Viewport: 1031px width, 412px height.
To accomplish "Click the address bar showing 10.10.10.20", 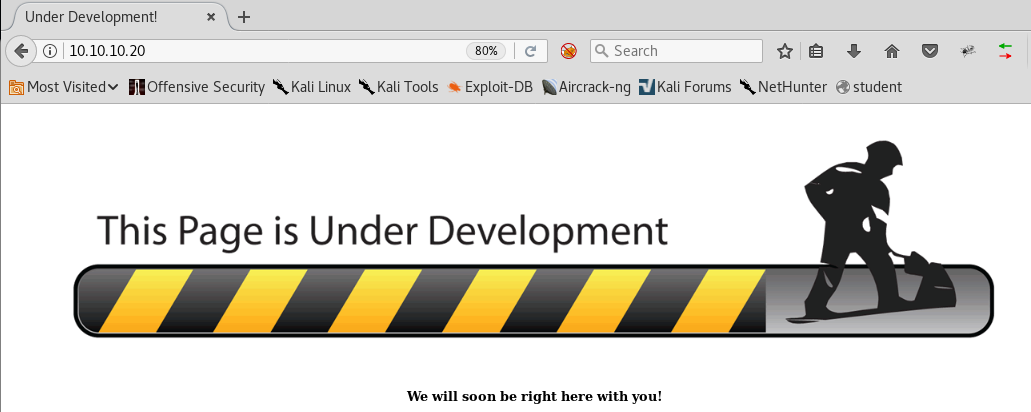I will click(x=260, y=51).
